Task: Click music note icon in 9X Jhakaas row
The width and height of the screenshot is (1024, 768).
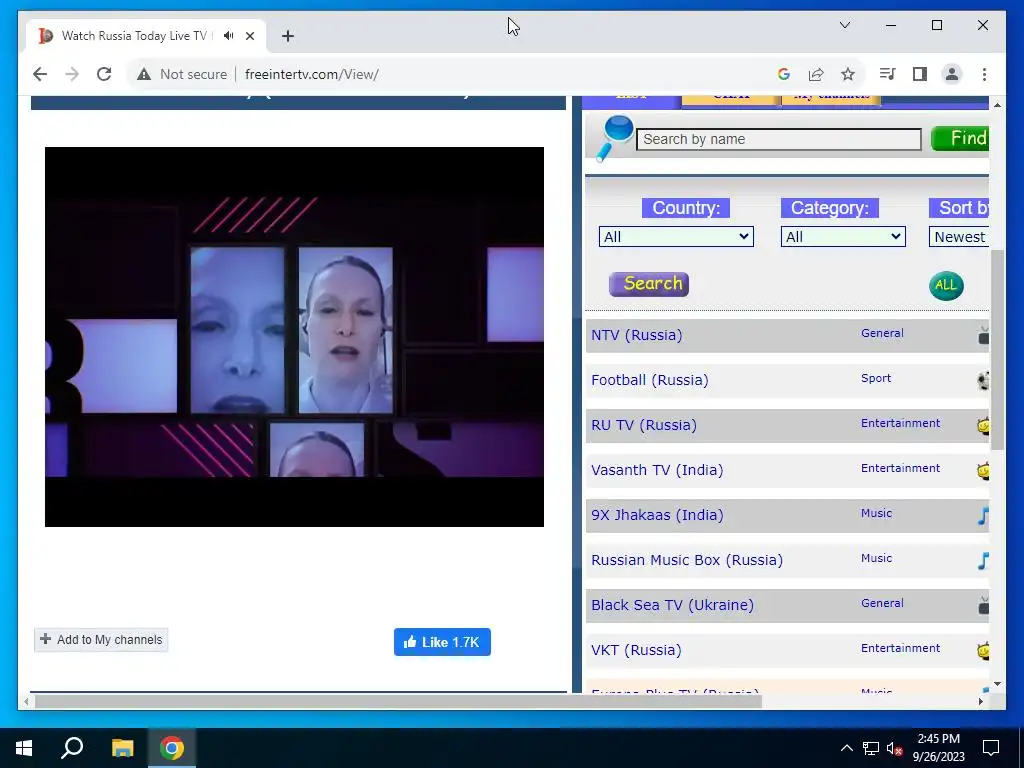Action: [x=983, y=516]
